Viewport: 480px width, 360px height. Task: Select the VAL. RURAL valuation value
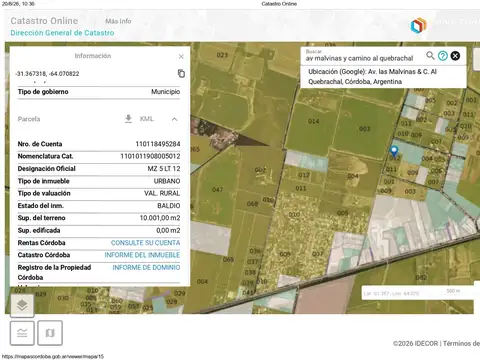pos(162,193)
